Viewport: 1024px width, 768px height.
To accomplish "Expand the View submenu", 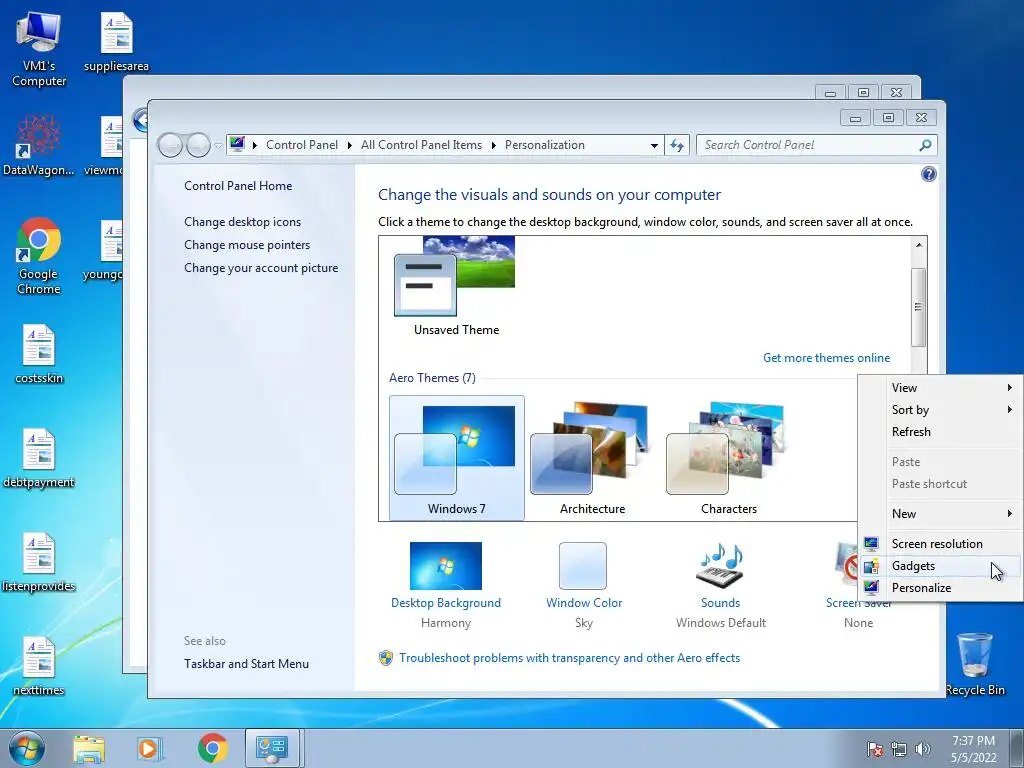I will pos(940,387).
